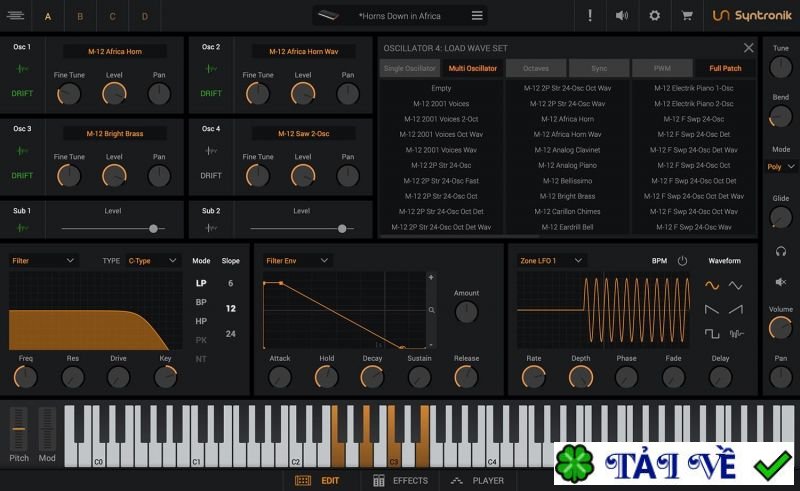Screen dimensions: 800x491
Task: Toggle DRIFT on Osc 4
Action: pyautogui.click(x=211, y=176)
